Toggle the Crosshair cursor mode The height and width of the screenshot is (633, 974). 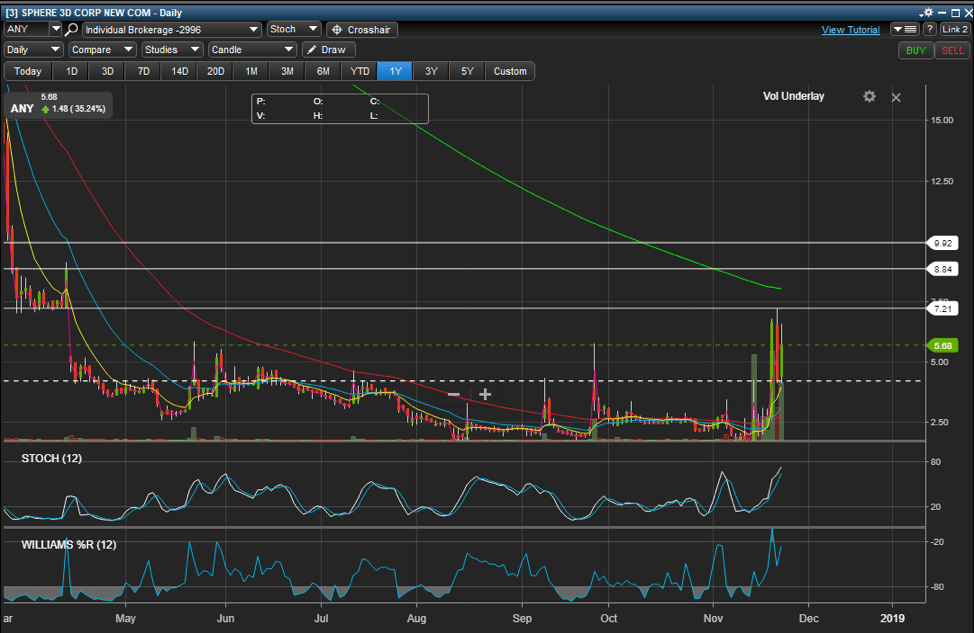point(362,30)
